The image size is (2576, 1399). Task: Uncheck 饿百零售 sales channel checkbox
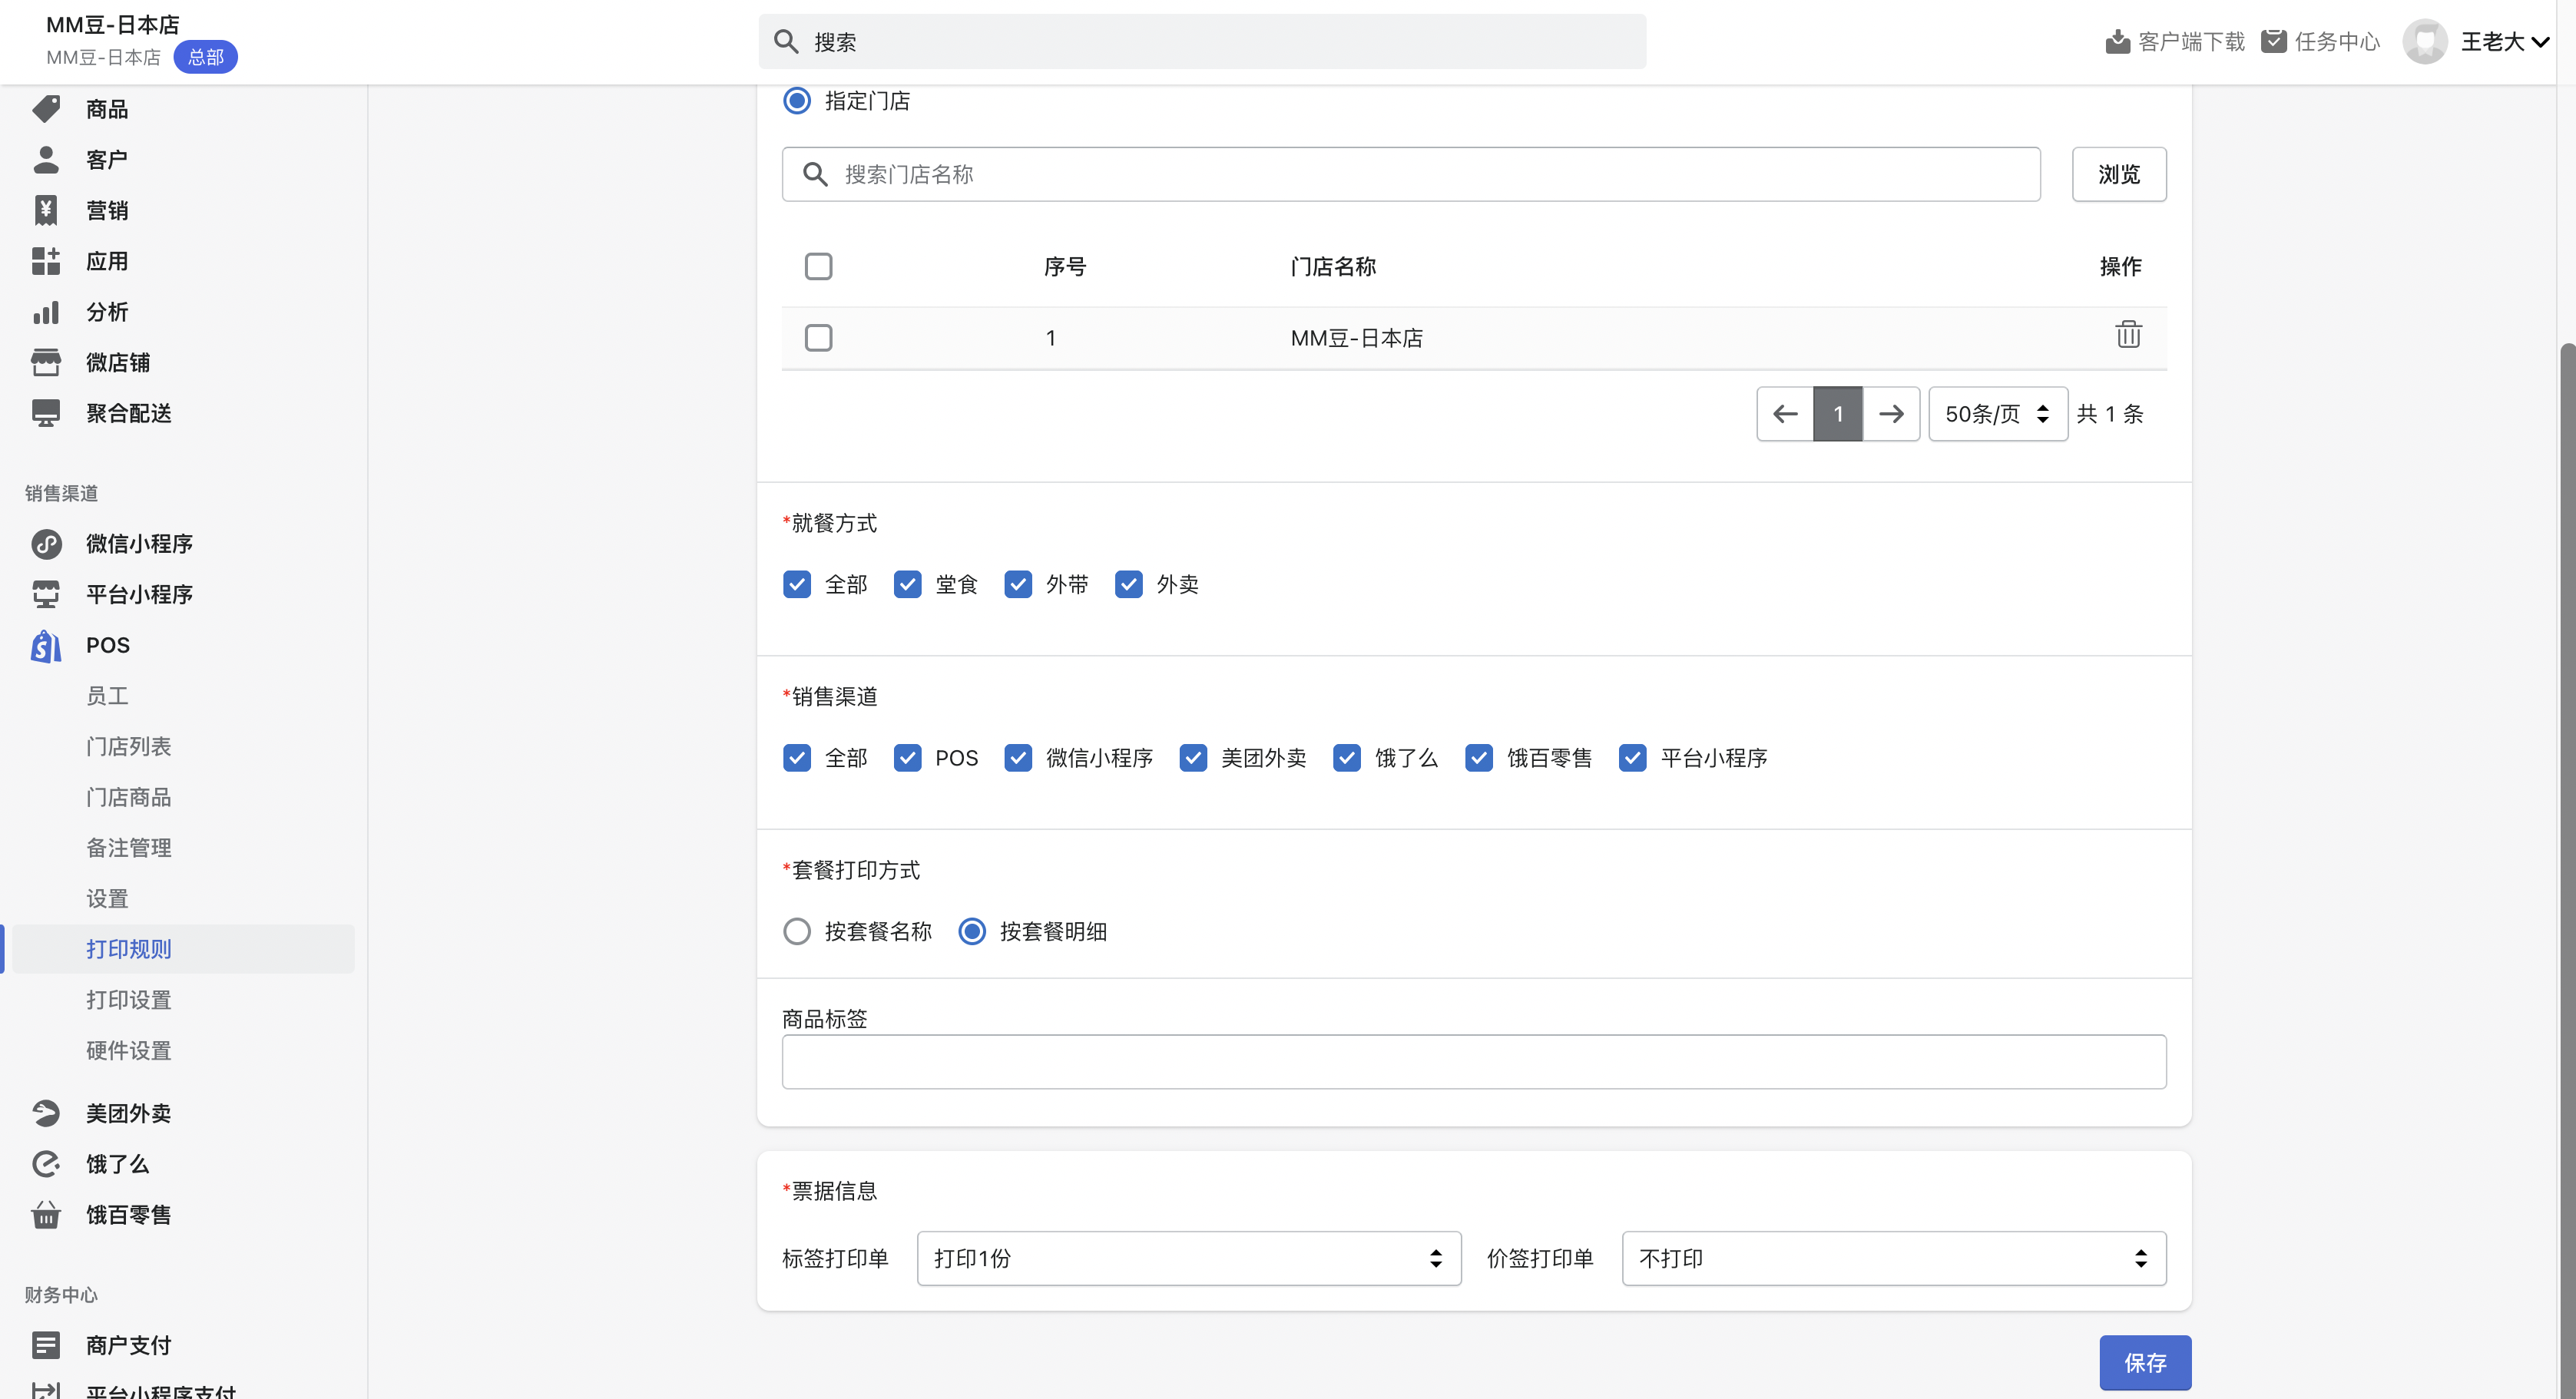[x=1479, y=758]
